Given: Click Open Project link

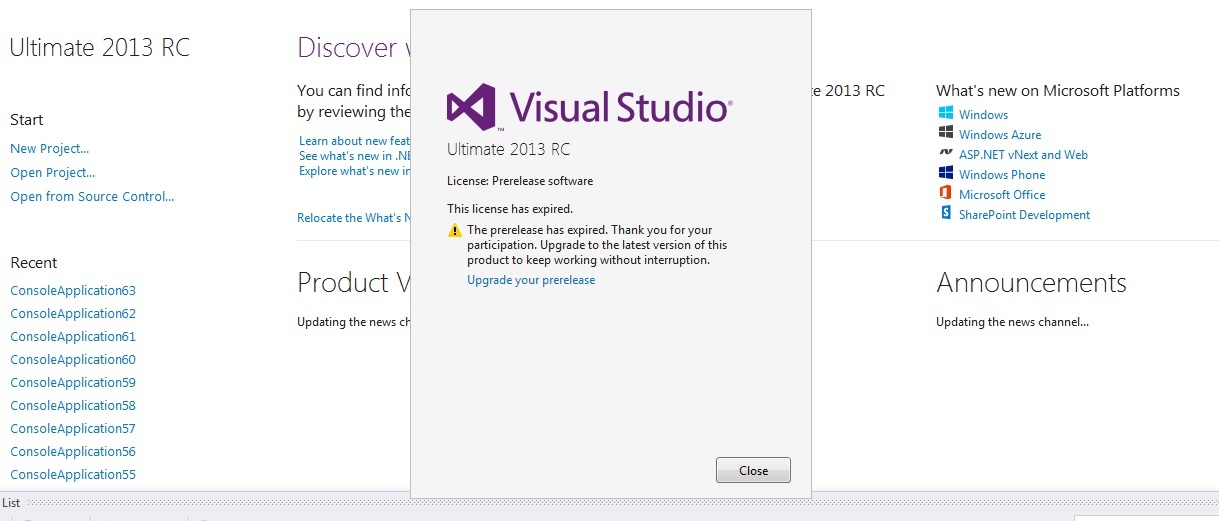Looking at the screenshot, I should 53,173.
